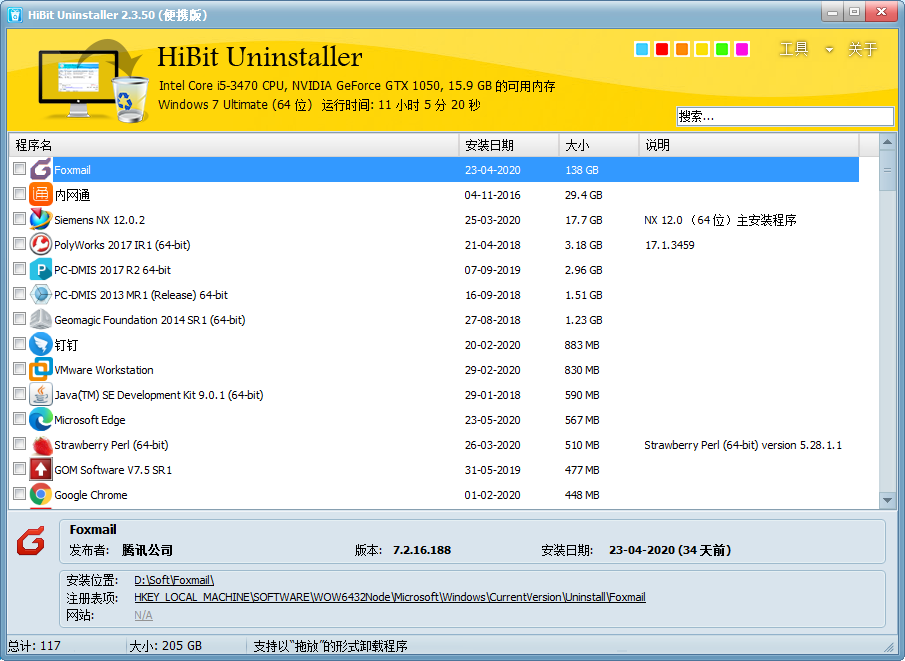Tick the checkbox for 钉钉
The width and height of the screenshot is (905, 661).
20,344
